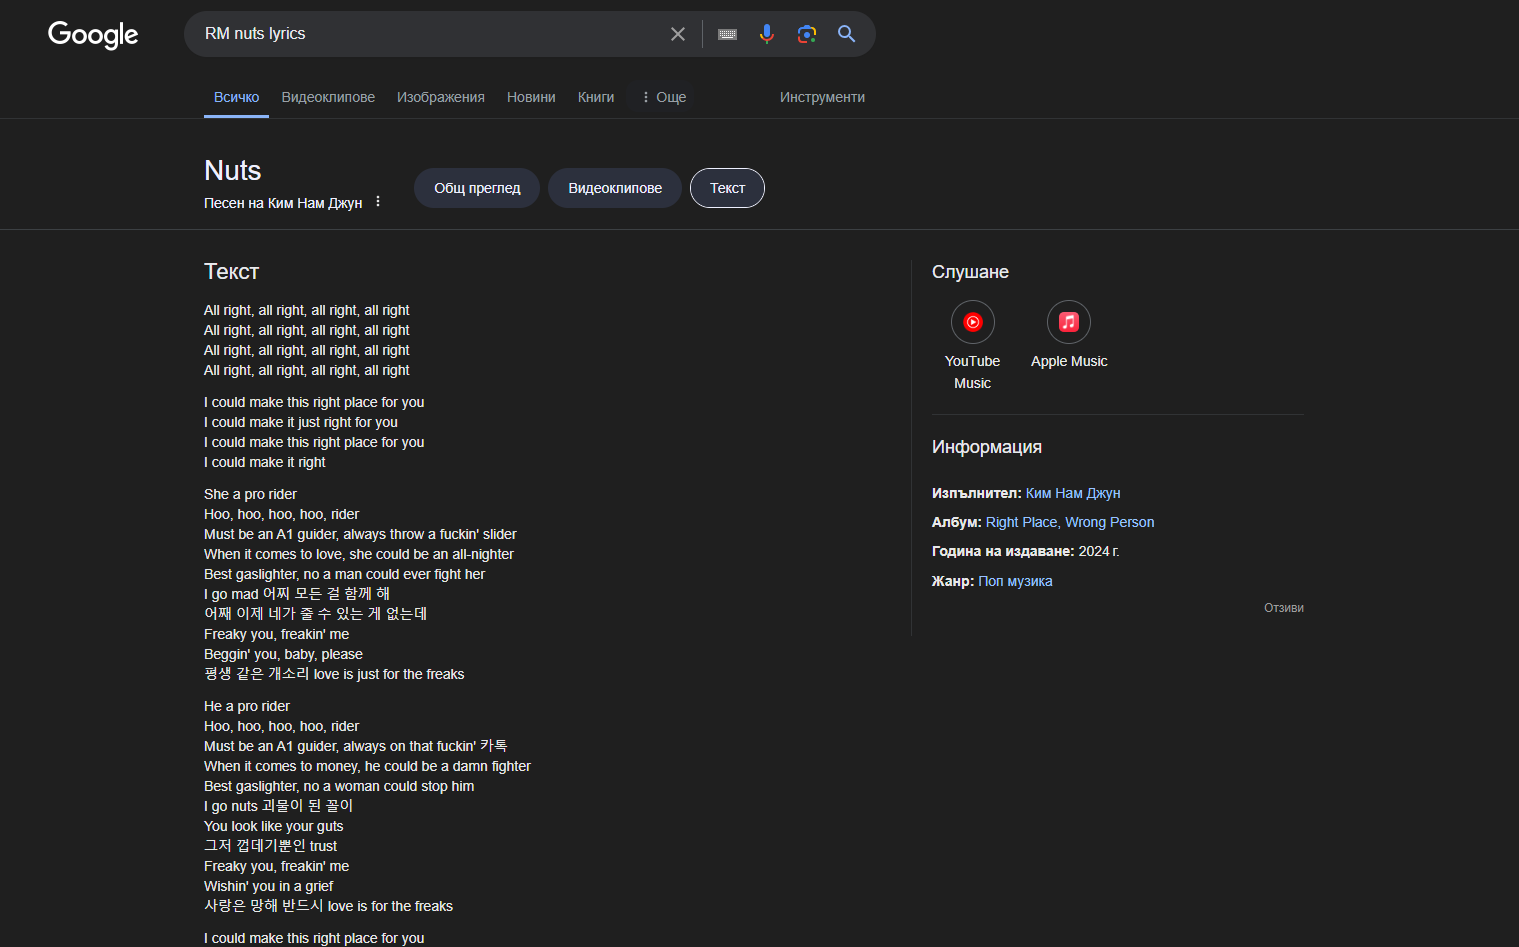1519x947 pixels.
Task: Open the Новини search tab
Action: (531, 97)
